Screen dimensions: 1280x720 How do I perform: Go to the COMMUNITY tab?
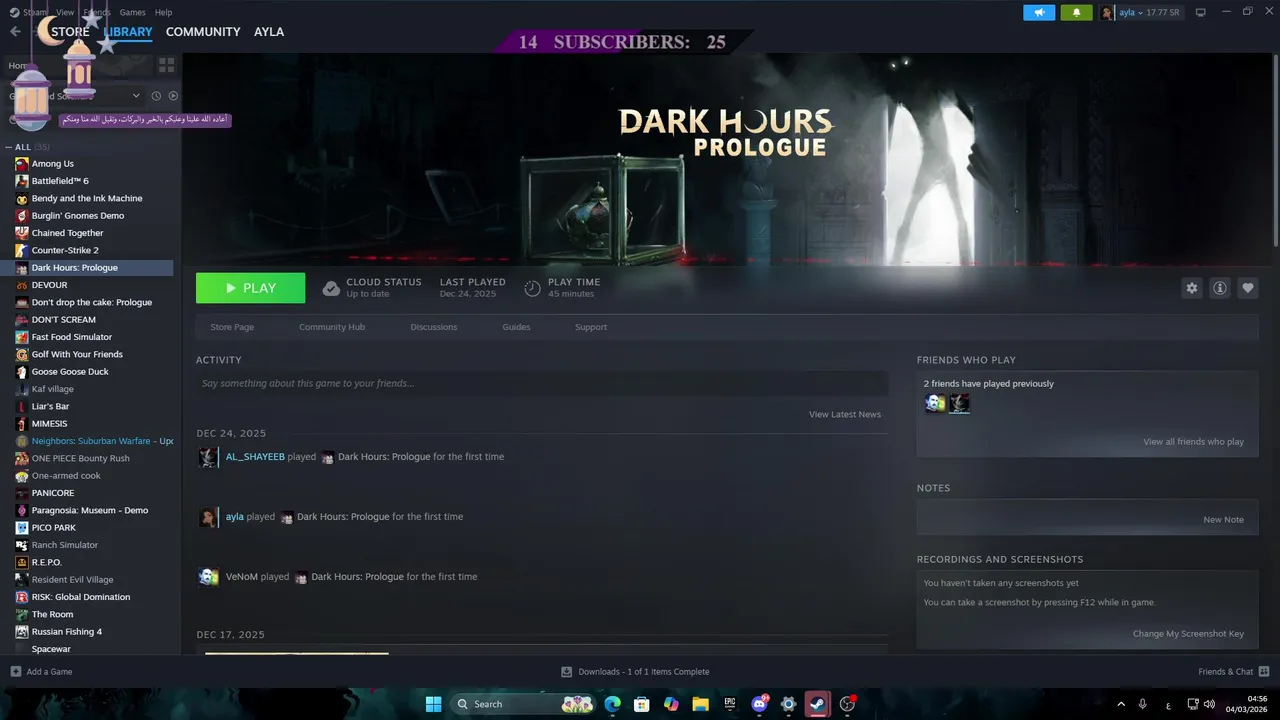[x=203, y=32]
